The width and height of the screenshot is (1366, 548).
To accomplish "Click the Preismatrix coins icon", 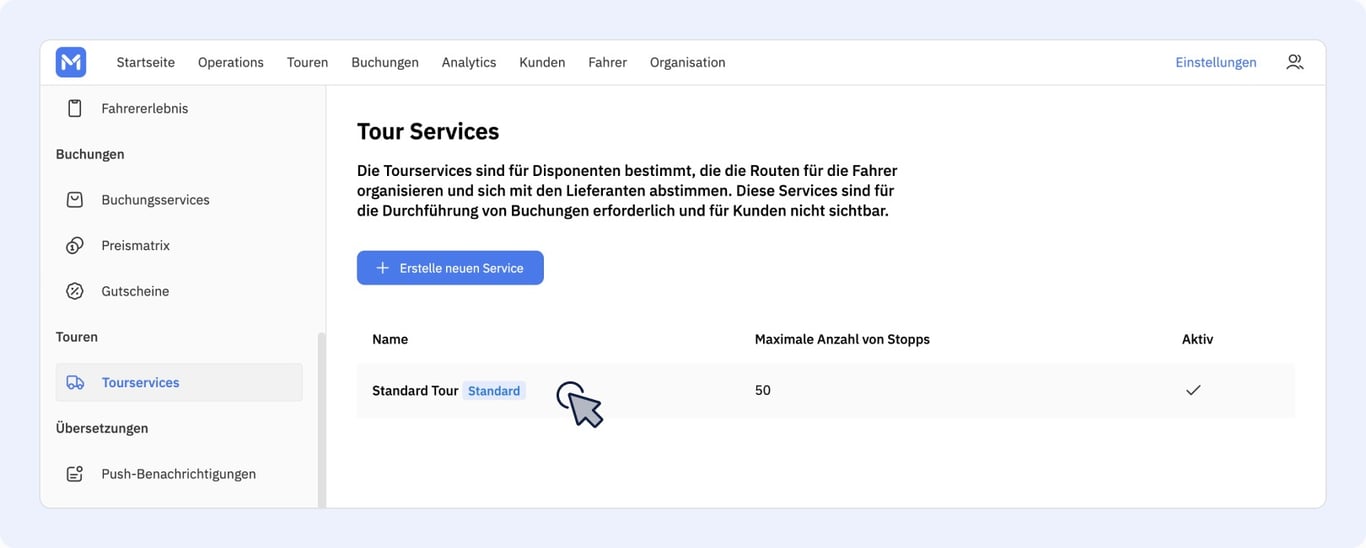I will coord(75,246).
